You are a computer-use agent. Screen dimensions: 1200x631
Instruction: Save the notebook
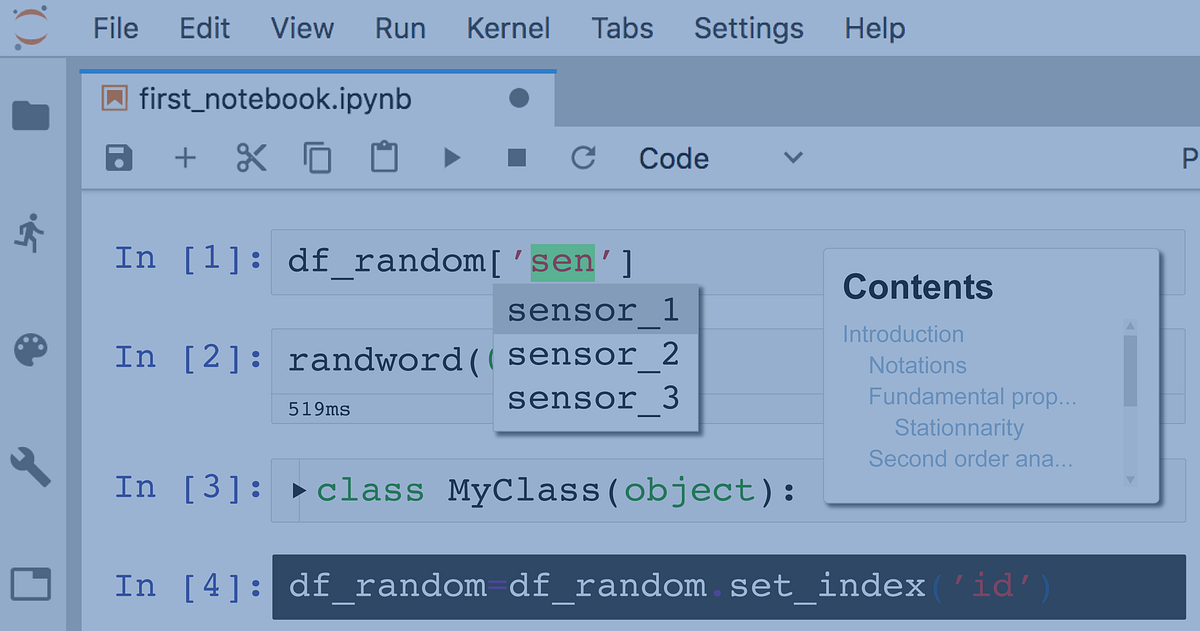(x=118, y=158)
